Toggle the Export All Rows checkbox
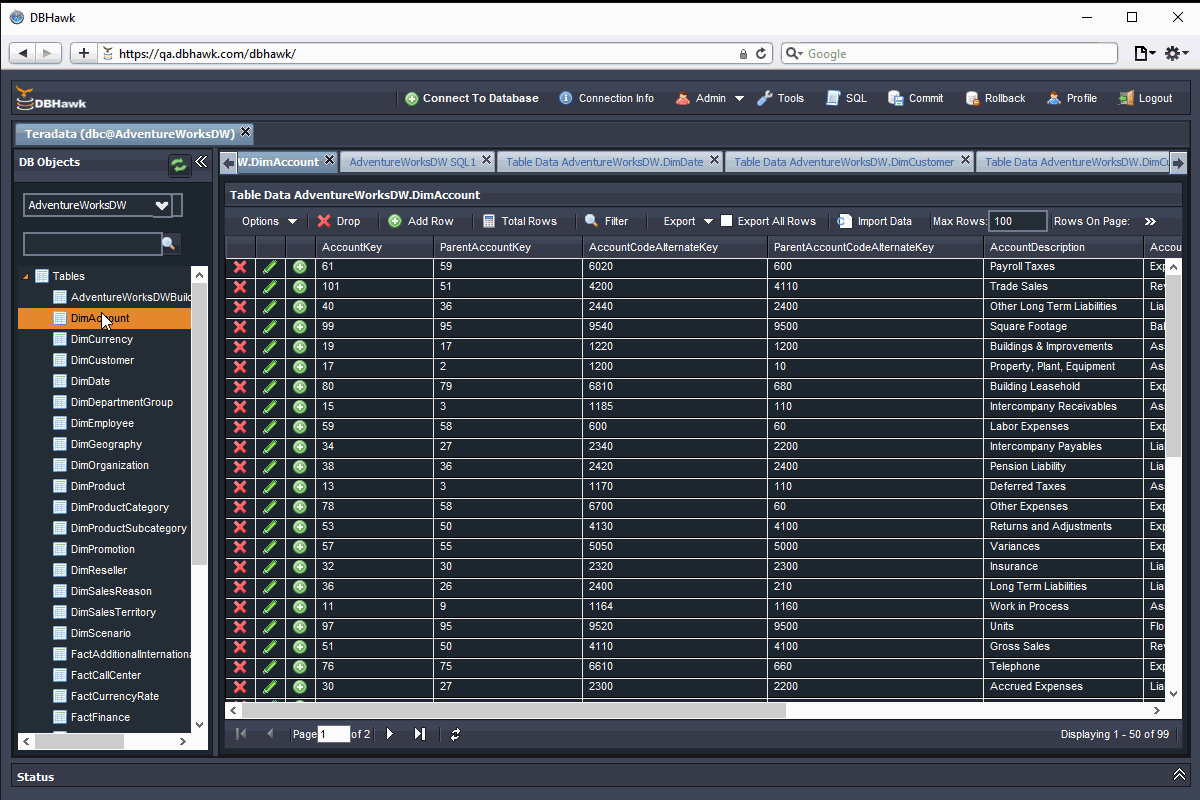This screenshot has height=800, width=1200. (x=727, y=221)
